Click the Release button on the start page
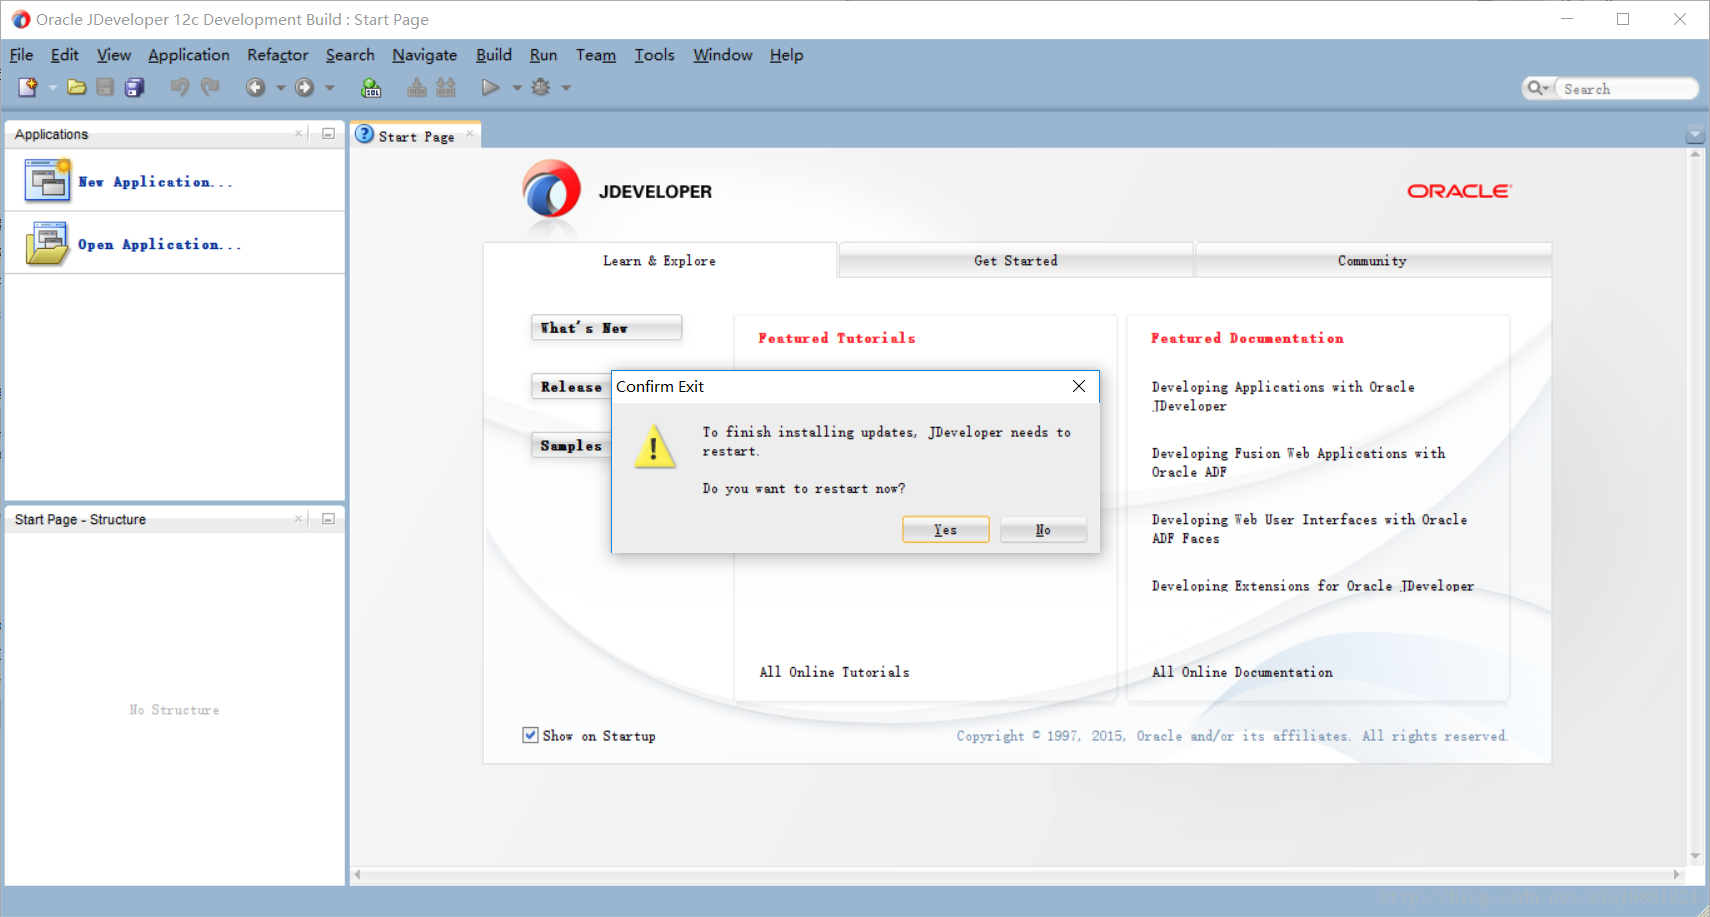1710x917 pixels. tap(571, 387)
